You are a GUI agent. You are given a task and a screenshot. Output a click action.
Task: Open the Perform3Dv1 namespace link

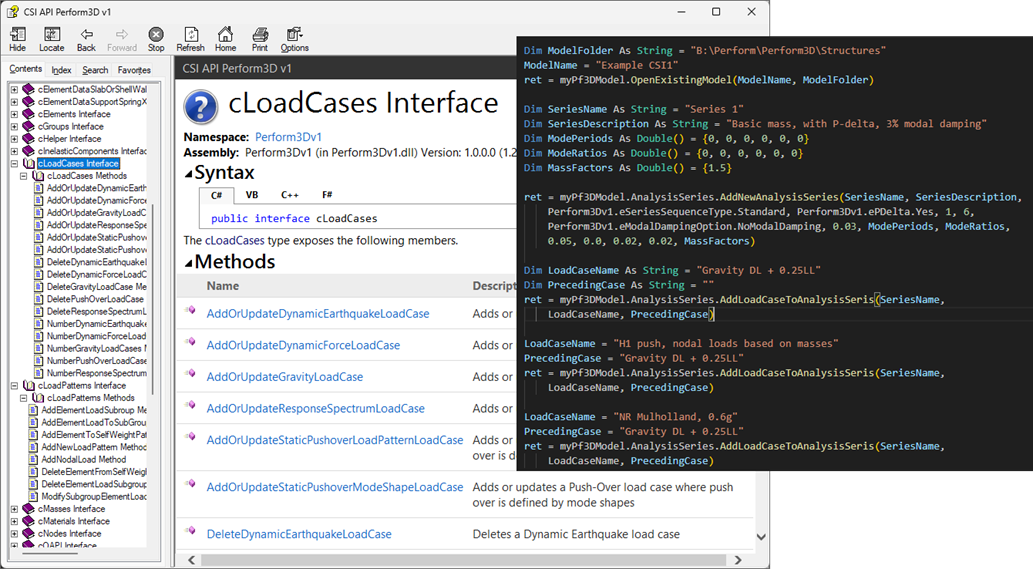click(x=288, y=136)
